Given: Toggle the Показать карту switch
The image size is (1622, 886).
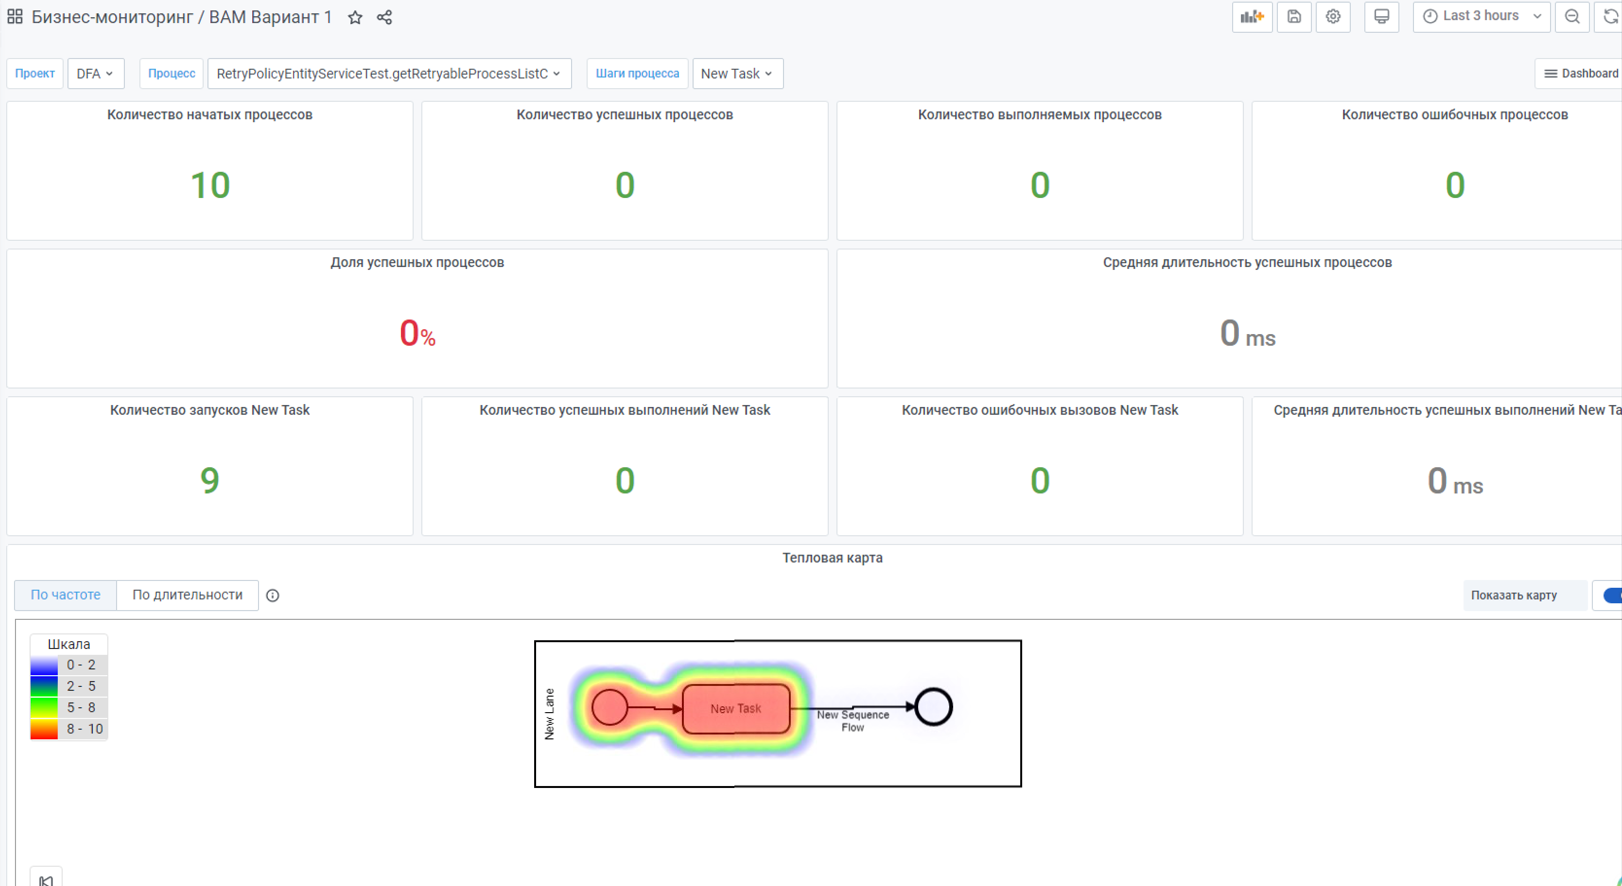Looking at the screenshot, I should (x=1611, y=596).
